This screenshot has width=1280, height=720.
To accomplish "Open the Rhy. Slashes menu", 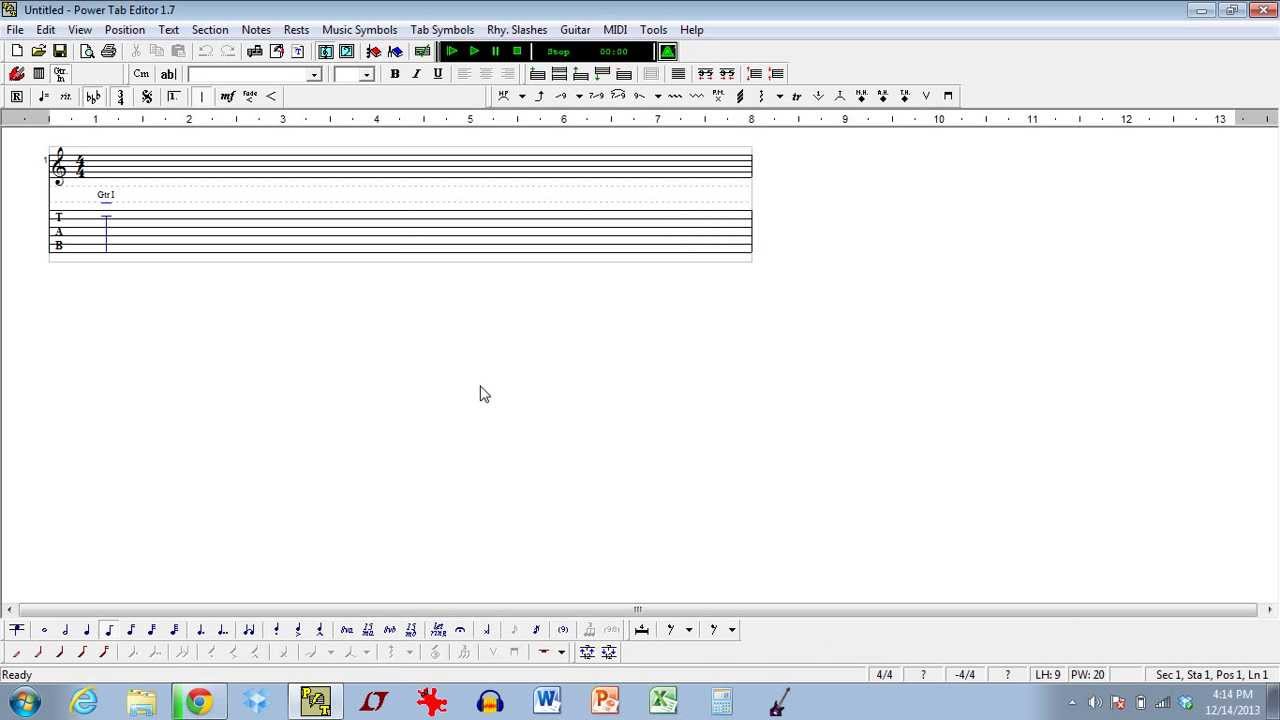I will coord(517,30).
